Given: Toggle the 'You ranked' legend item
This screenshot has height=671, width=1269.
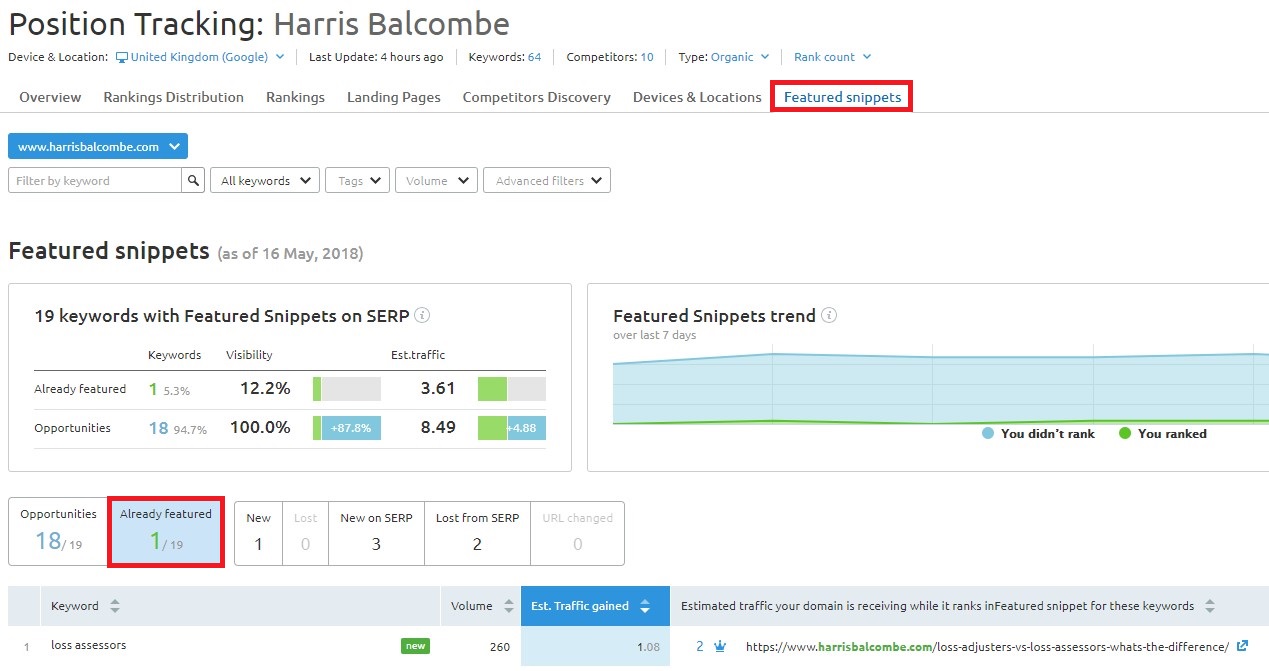Looking at the screenshot, I should [x=1162, y=434].
